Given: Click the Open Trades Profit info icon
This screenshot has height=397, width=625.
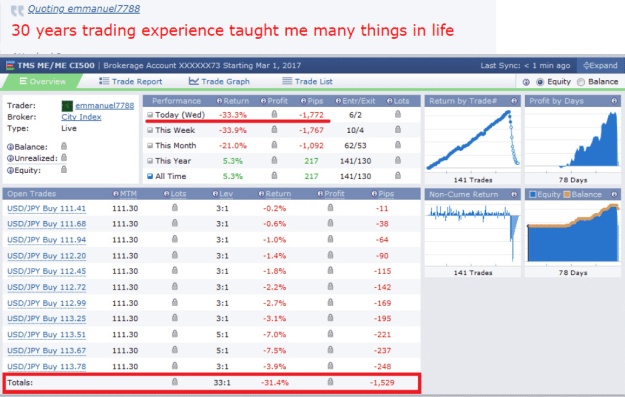Looking at the screenshot, I should pyautogui.click(x=320, y=194).
